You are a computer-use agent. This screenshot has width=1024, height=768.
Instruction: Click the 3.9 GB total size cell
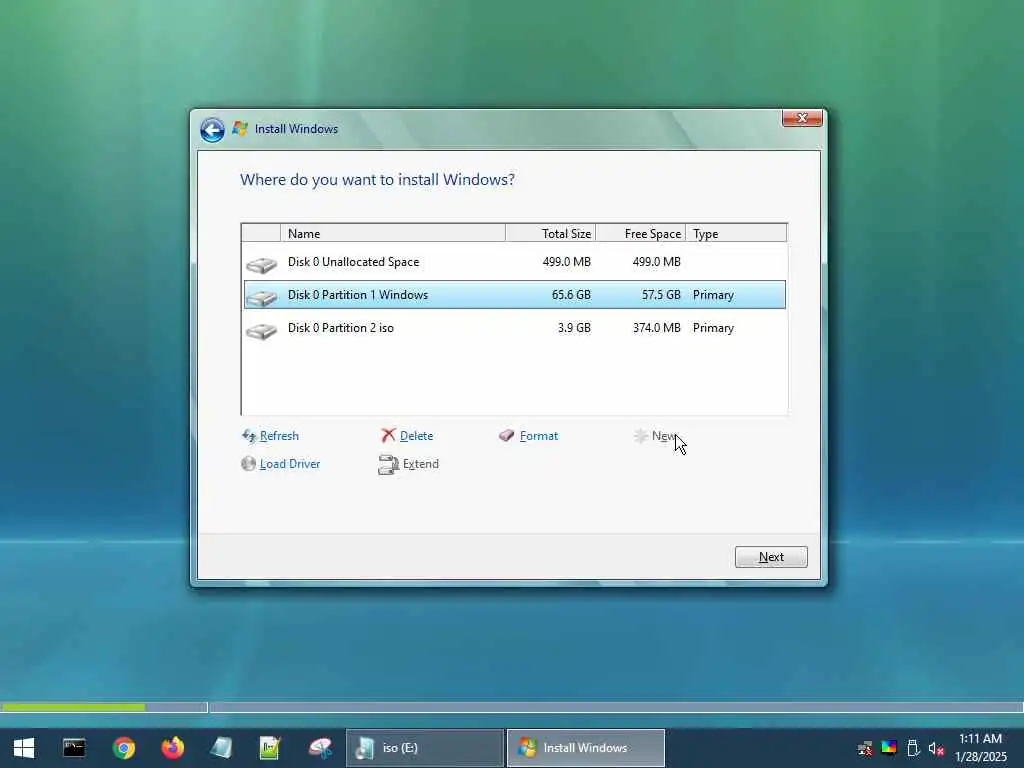pyautogui.click(x=574, y=328)
